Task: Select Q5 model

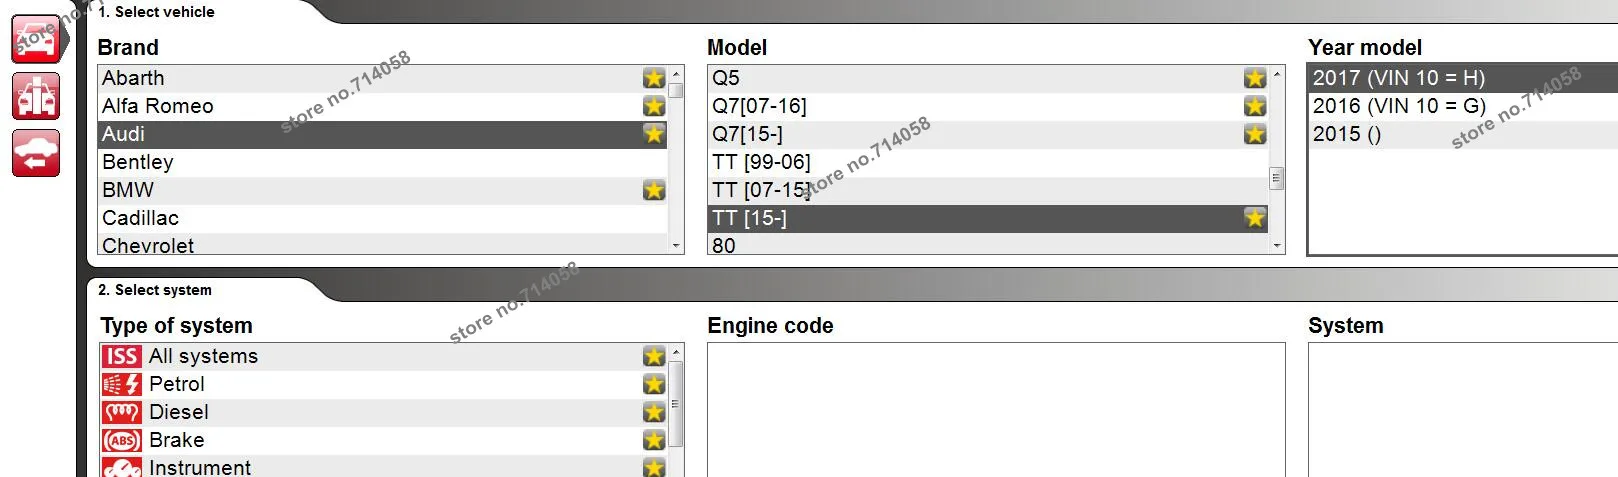Action: pos(988,78)
